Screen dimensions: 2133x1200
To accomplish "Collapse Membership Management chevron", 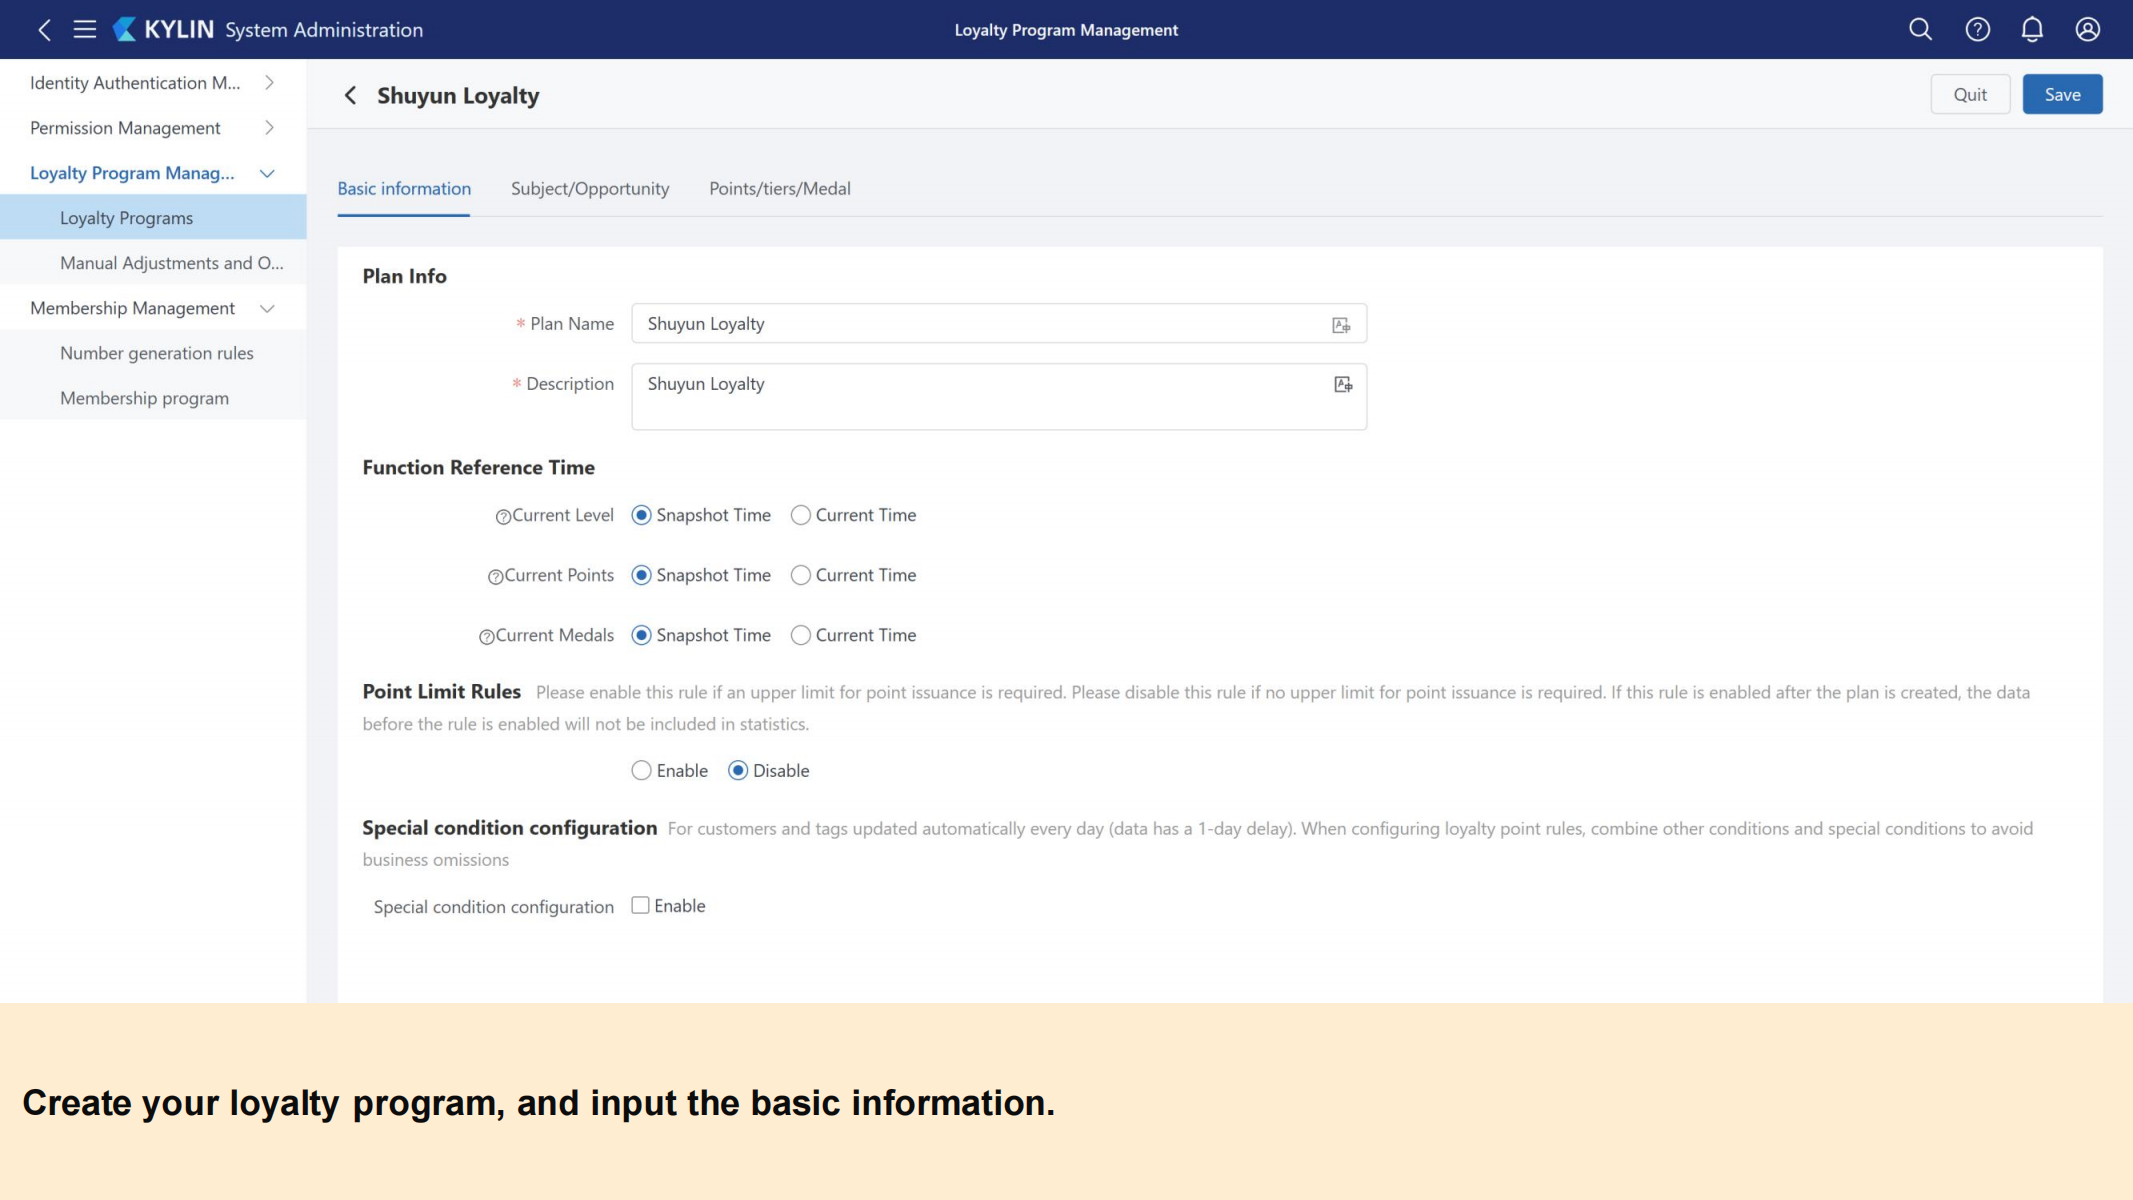I will pos(267,308).
